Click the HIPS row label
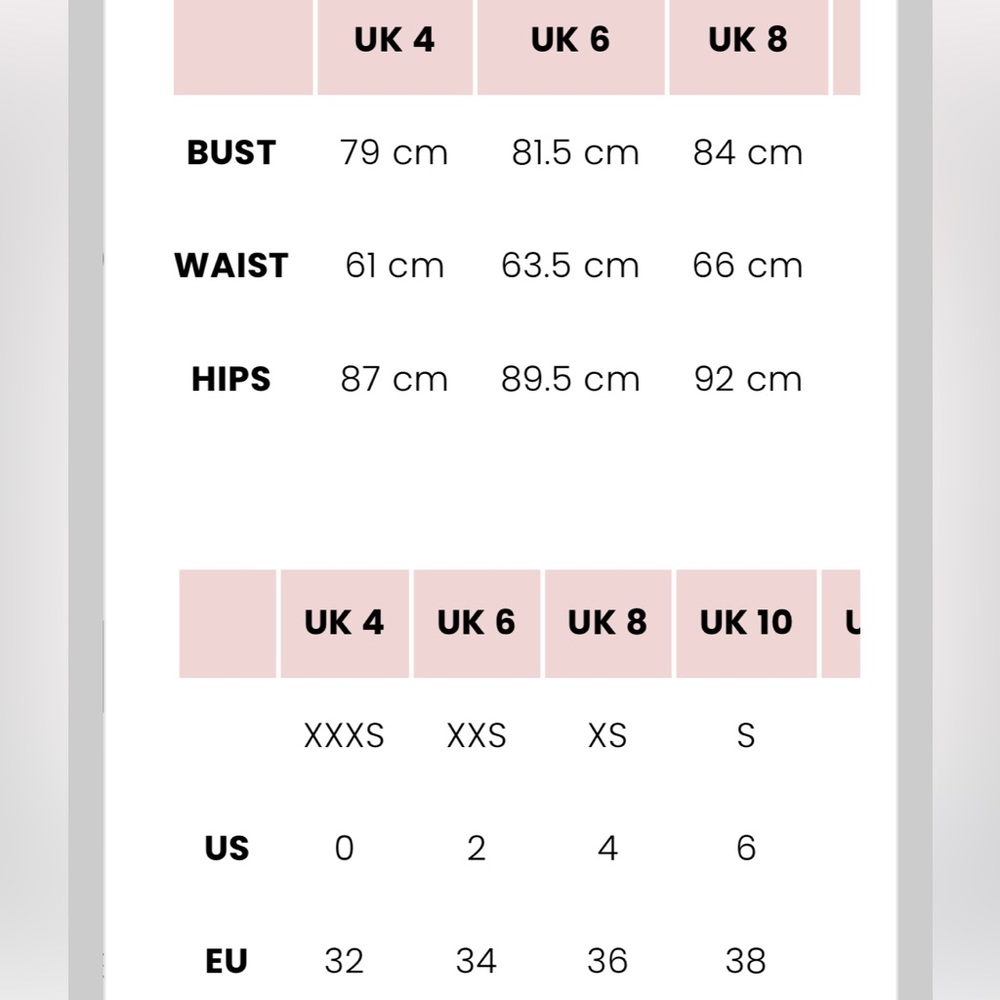 click(x=231, y=379)
